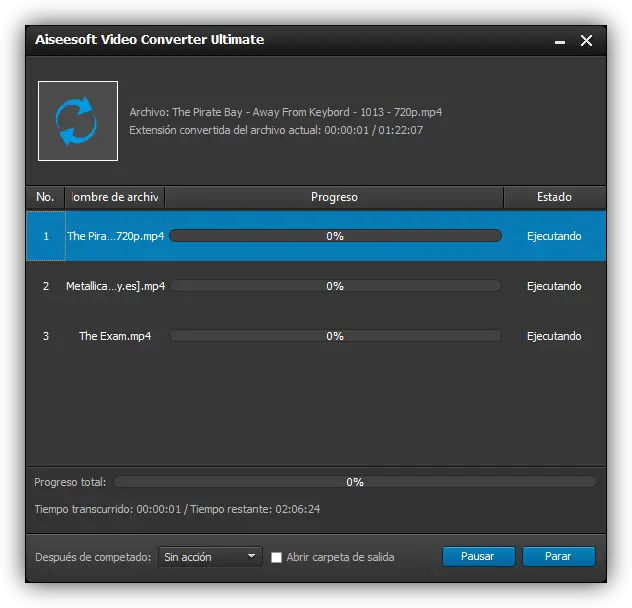Select the 'Metallica...y.es].mp4' file row

coord(116,286)
